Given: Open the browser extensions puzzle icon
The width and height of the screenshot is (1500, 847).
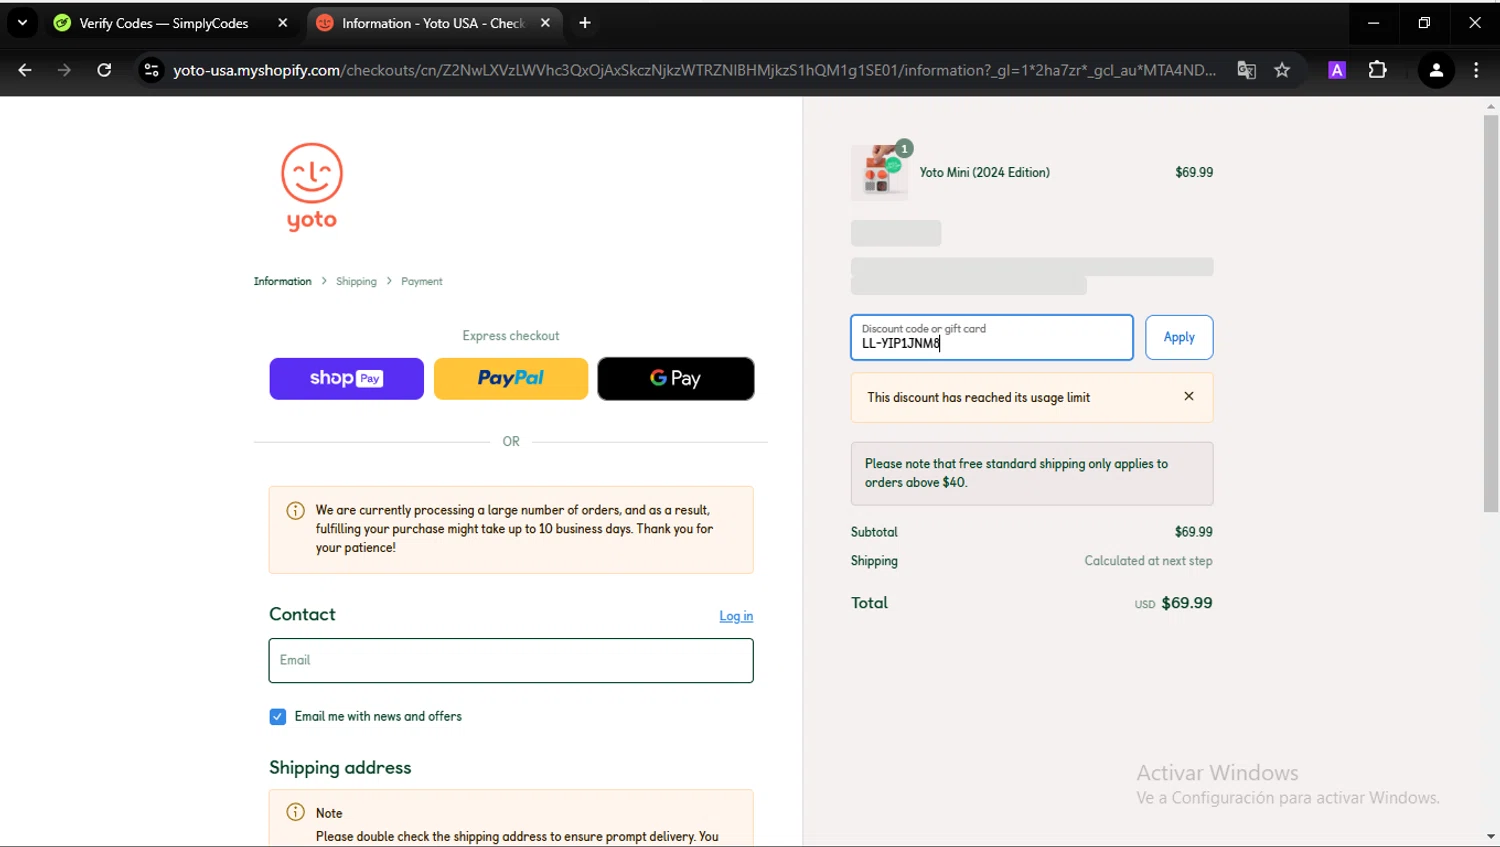Looking at the screenshot, I should (1378, 70).
